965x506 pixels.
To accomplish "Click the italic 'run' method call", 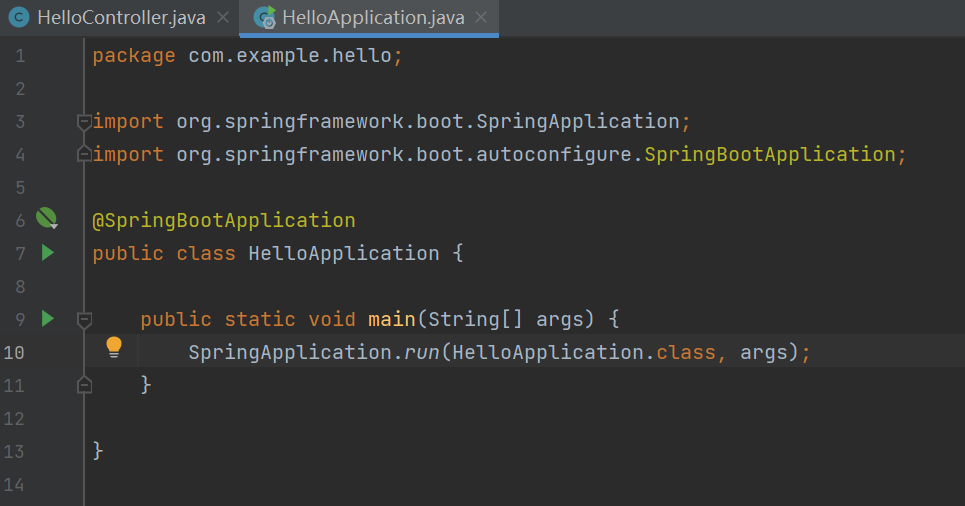I will coord(422,352).
